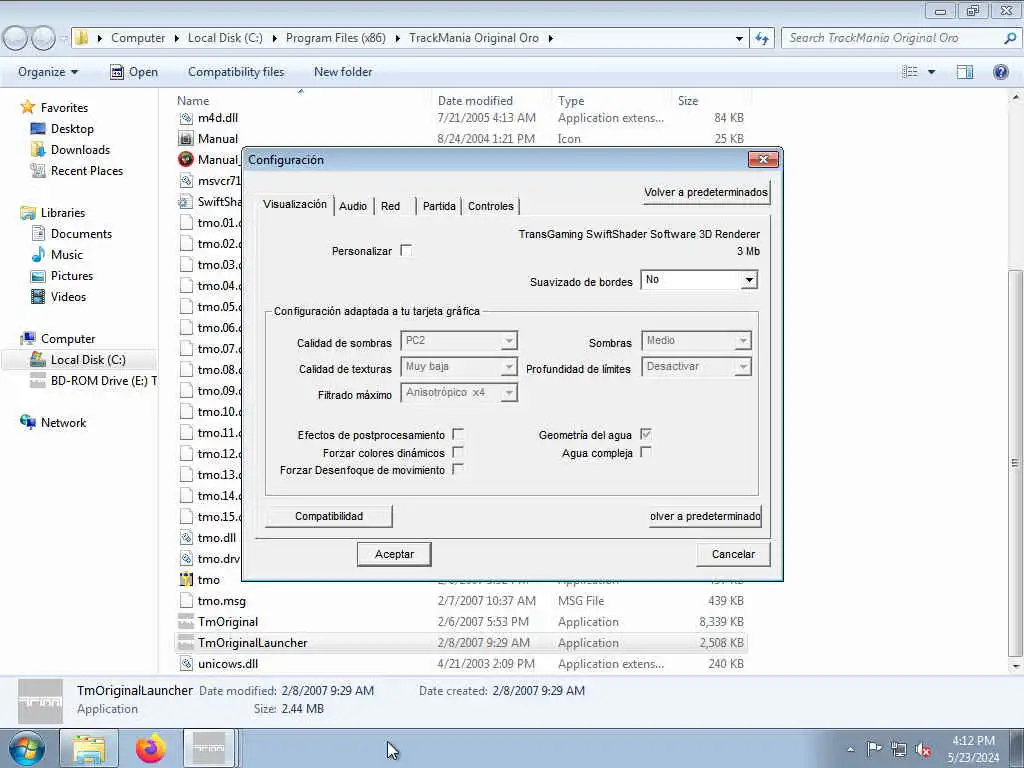Screen dimensions: 1024x768
Task: Click the tmo.msg file icon
Action: pos(186,601)
